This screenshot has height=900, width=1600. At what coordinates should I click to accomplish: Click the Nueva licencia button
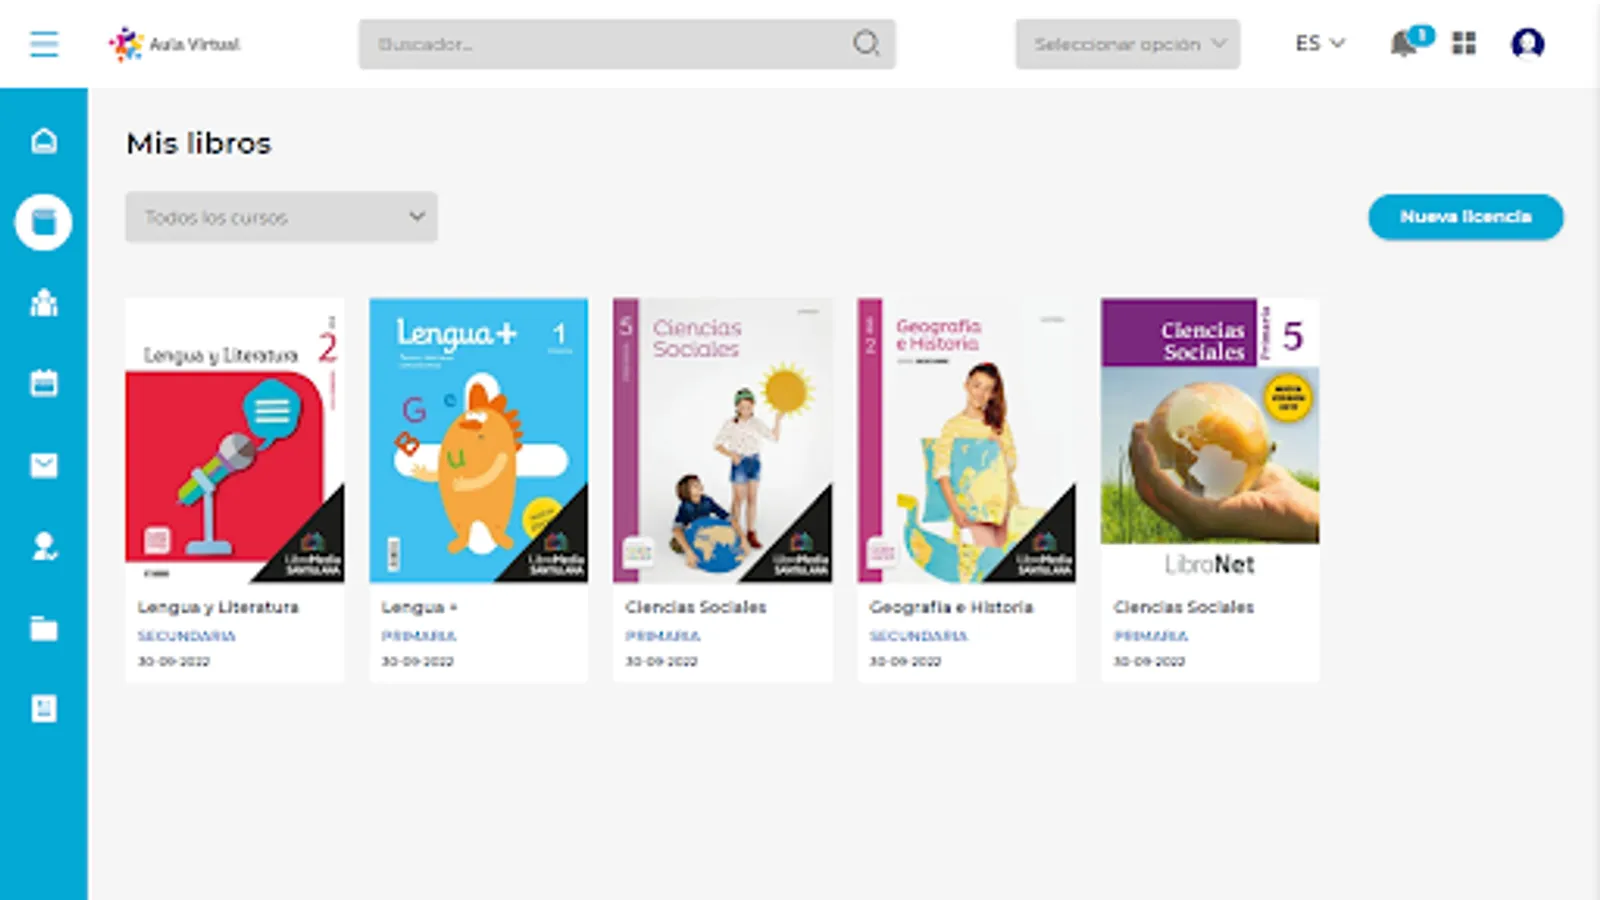pyautogui.click(x=1465, y=217)
